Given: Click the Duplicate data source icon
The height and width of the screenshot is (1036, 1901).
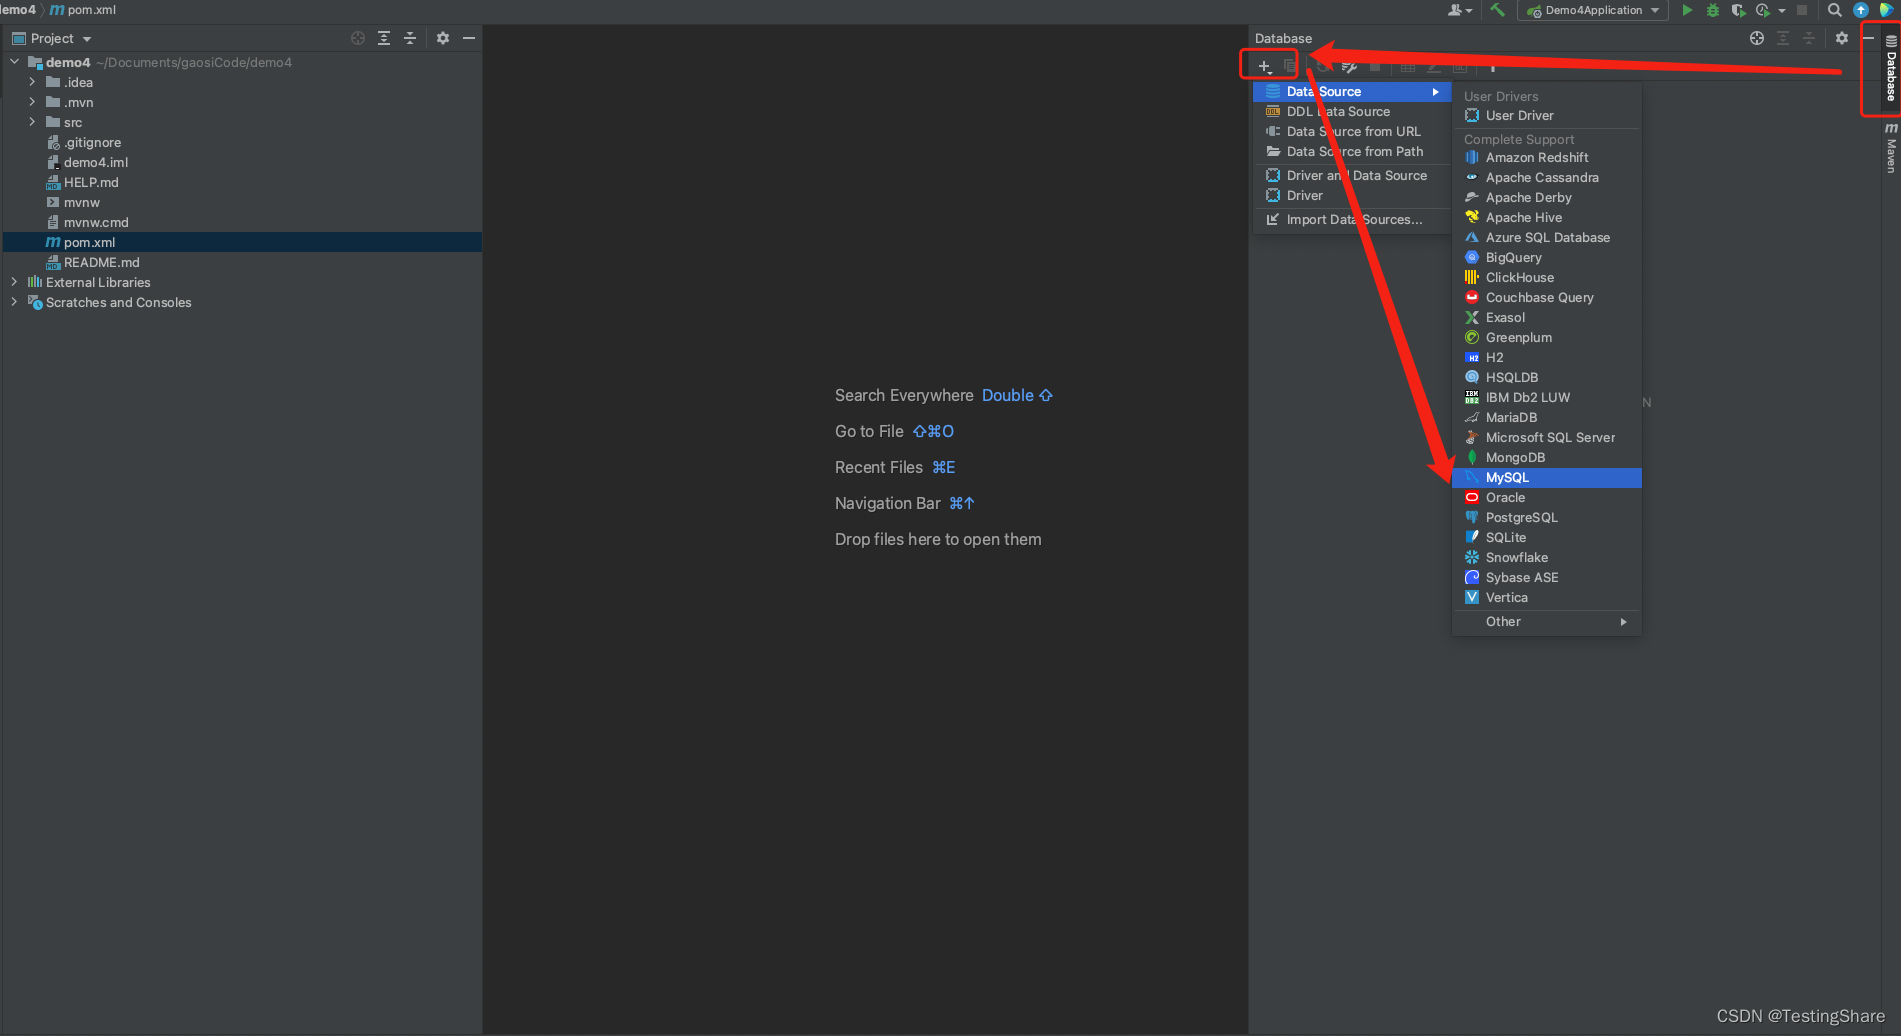Looking at the screenshot, I should [x=1290, y=67].
